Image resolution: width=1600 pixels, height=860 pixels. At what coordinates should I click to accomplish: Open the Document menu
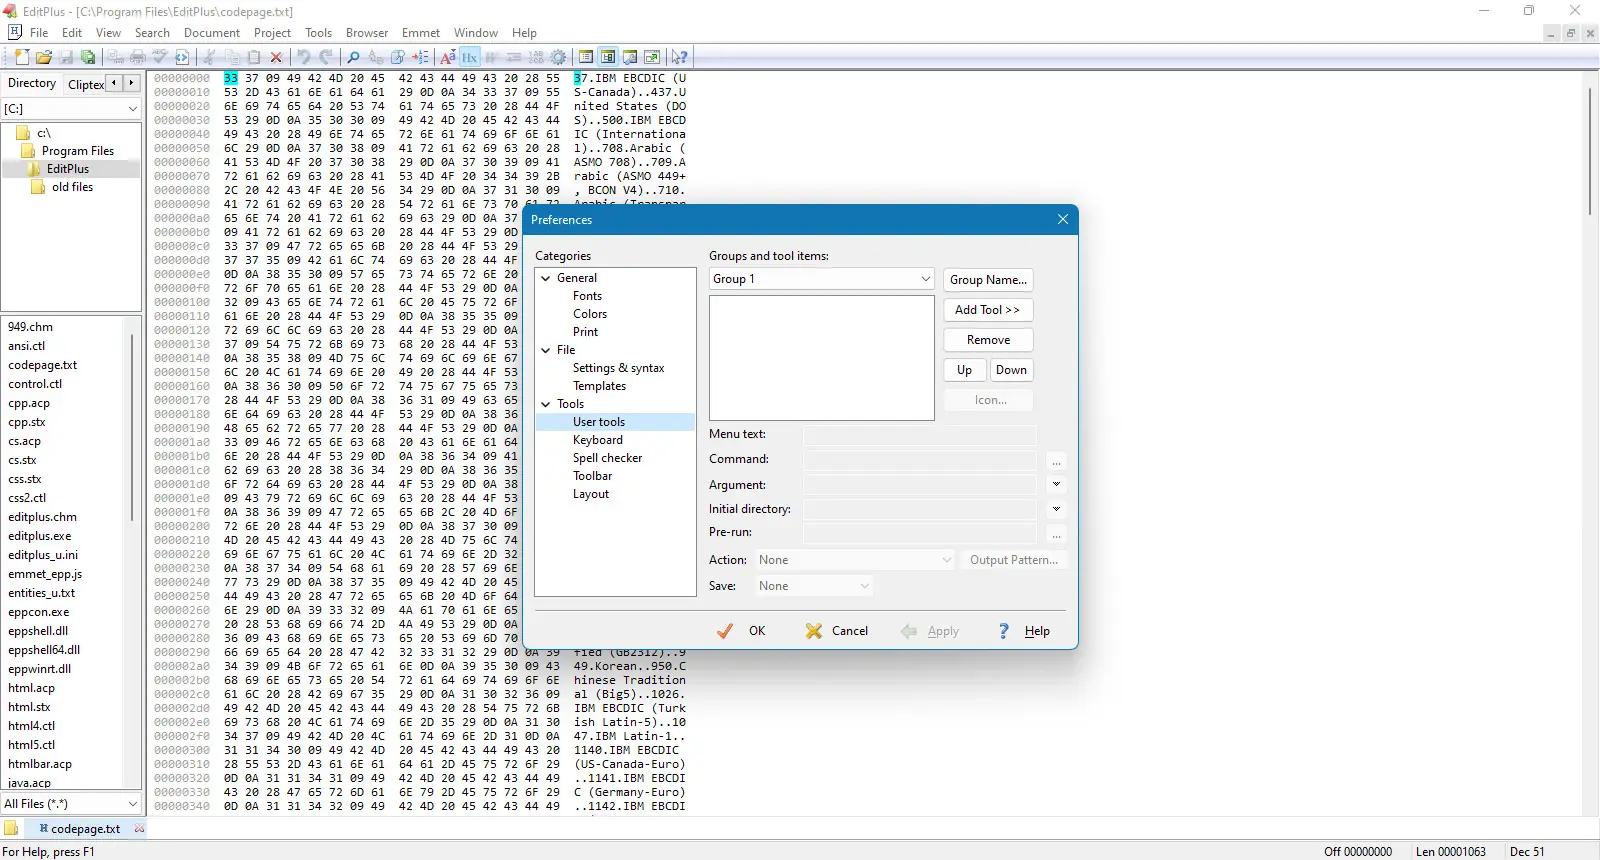212,33
